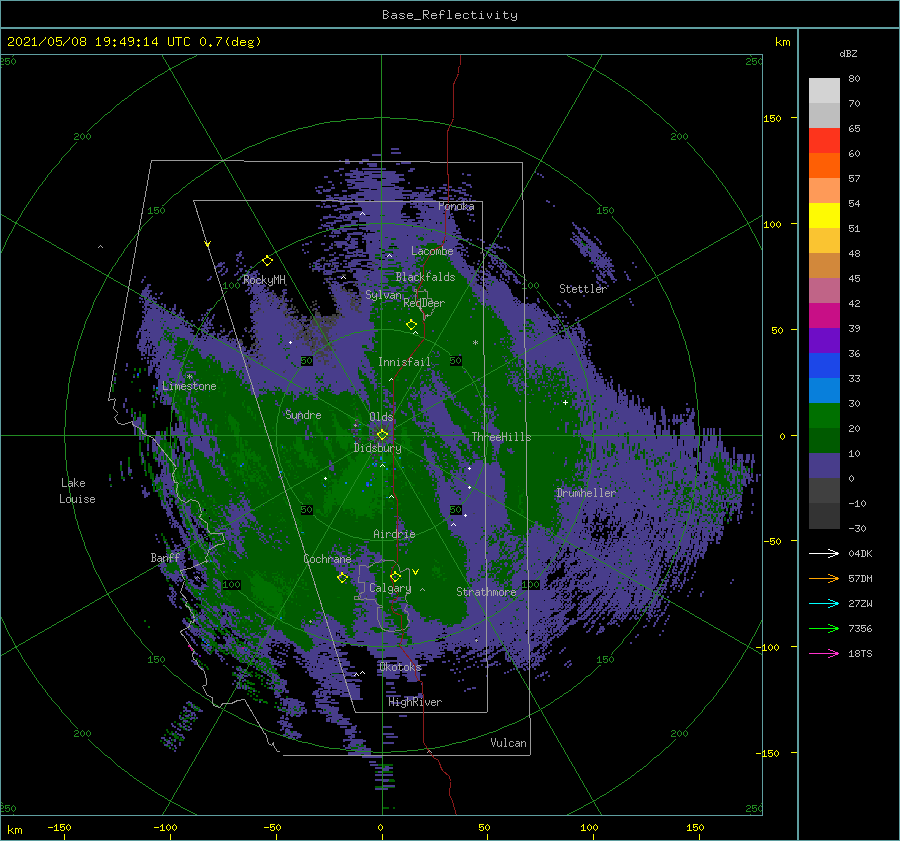This screenshot has width=900, height=841.
Task: Click the Blackfalds city label
Action: (425, 277)
